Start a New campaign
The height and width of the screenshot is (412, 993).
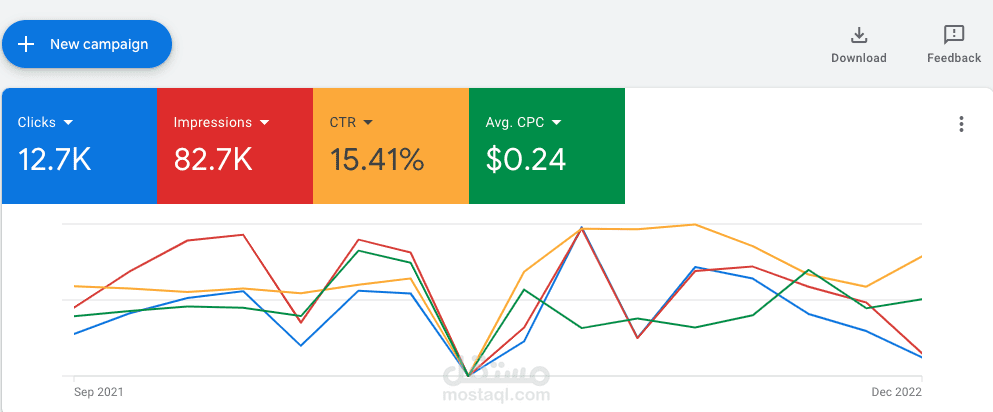pos(87,44)
